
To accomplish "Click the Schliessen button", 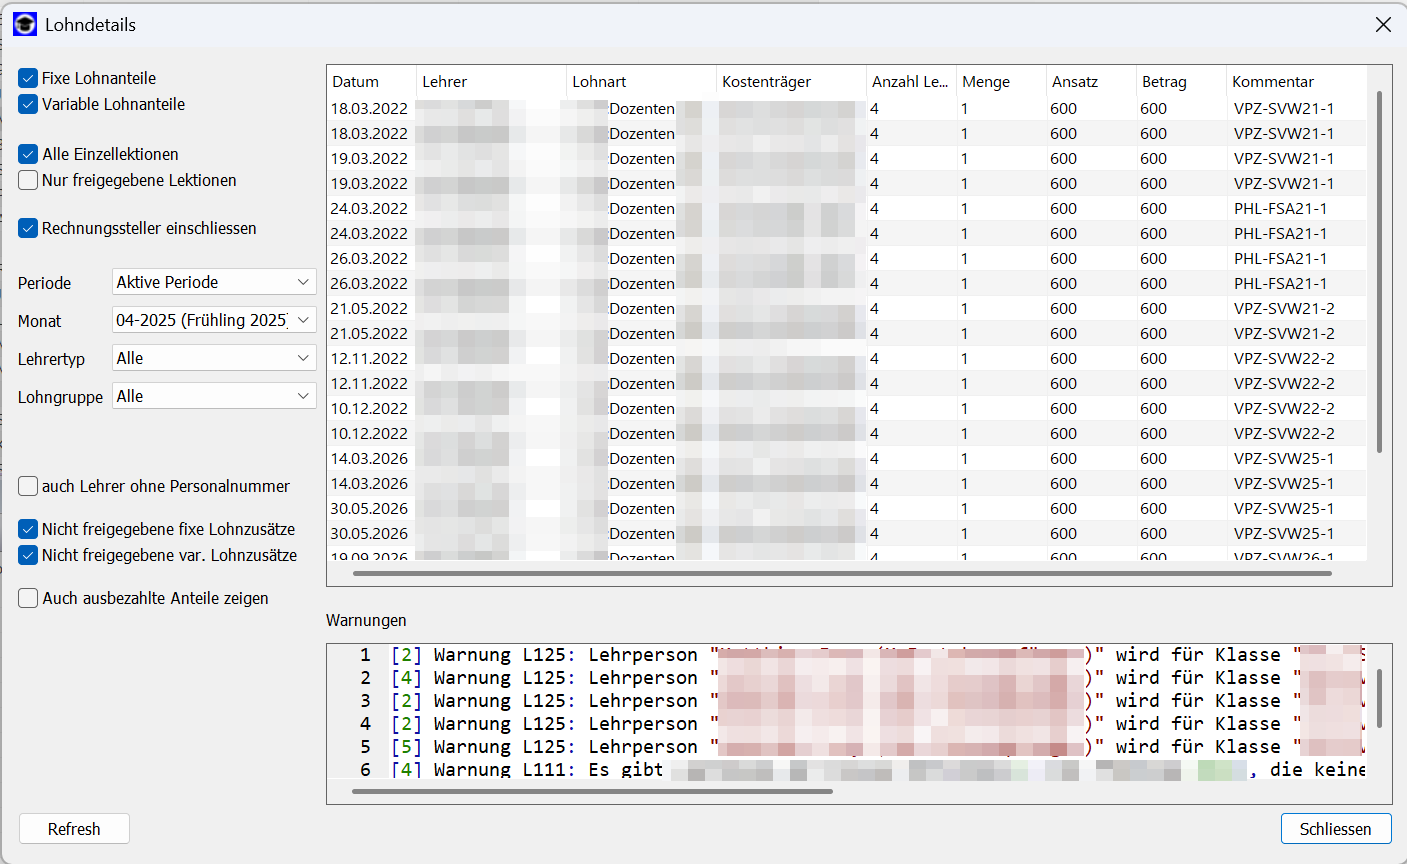I will 1335,829.
